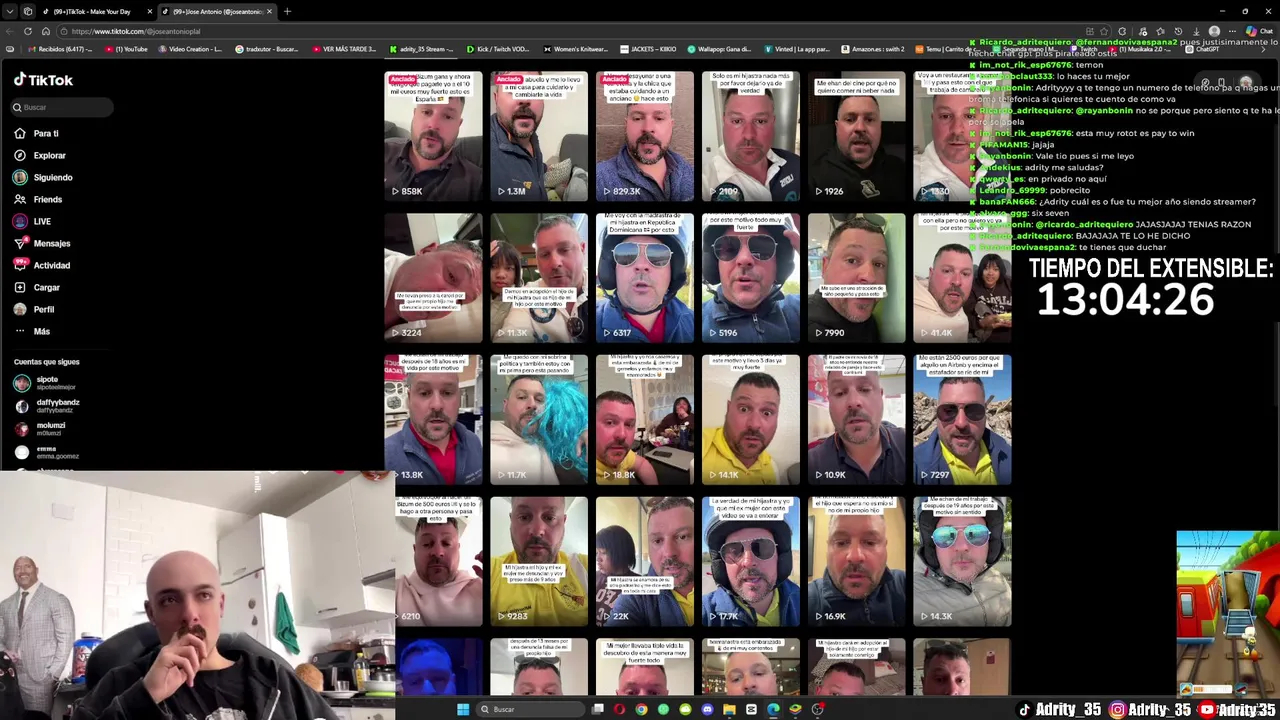Open the tradxutor Google search bookmark

[267, 49]
